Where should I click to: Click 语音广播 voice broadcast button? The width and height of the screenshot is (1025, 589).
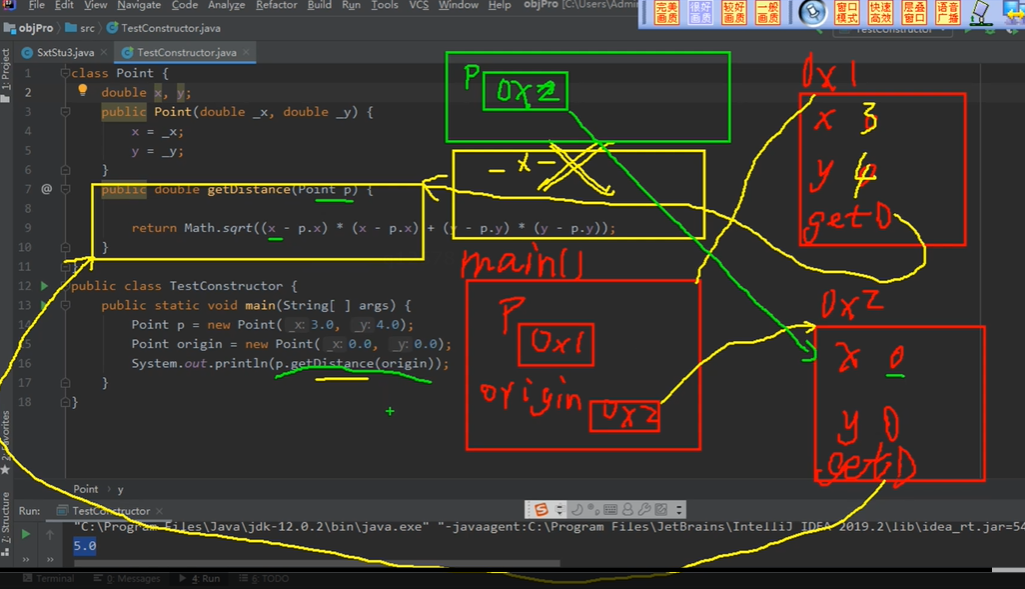pos(947,13)
